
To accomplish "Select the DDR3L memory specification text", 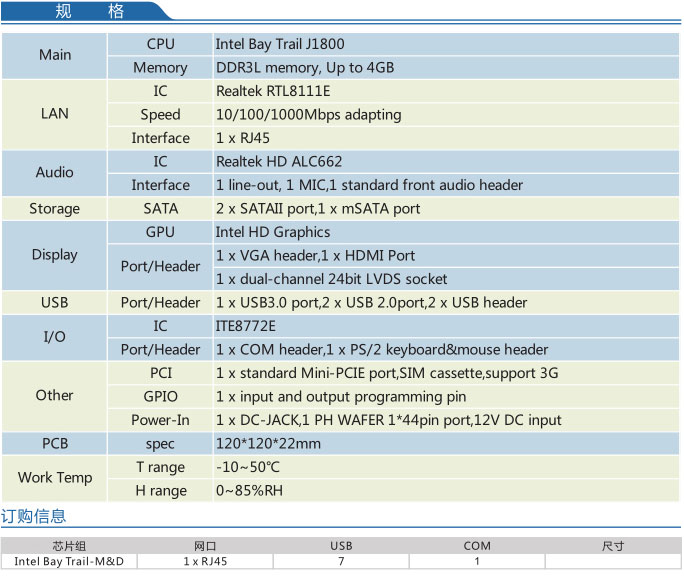I will point(305,68).
